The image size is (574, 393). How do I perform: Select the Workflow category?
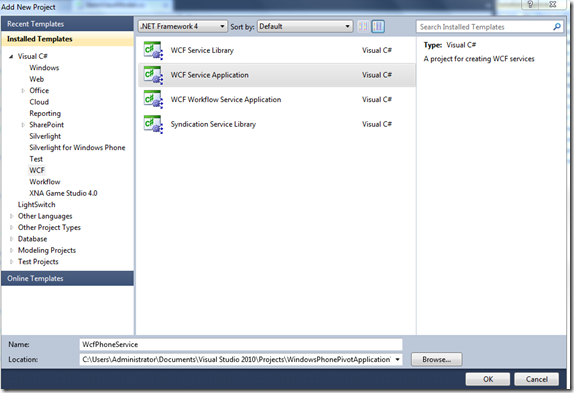(x=45, y=182)
